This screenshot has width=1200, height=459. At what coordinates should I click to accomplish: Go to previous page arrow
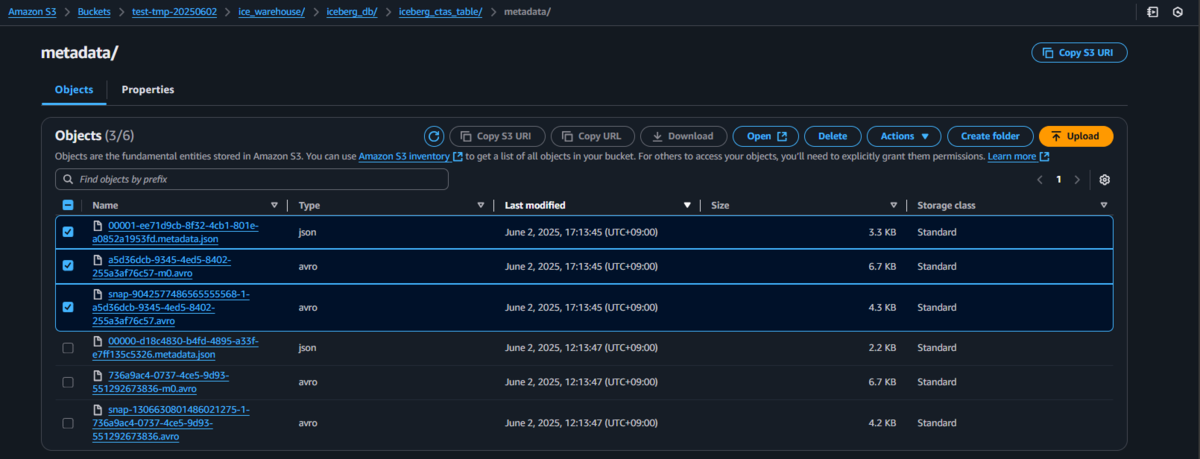1040,180
